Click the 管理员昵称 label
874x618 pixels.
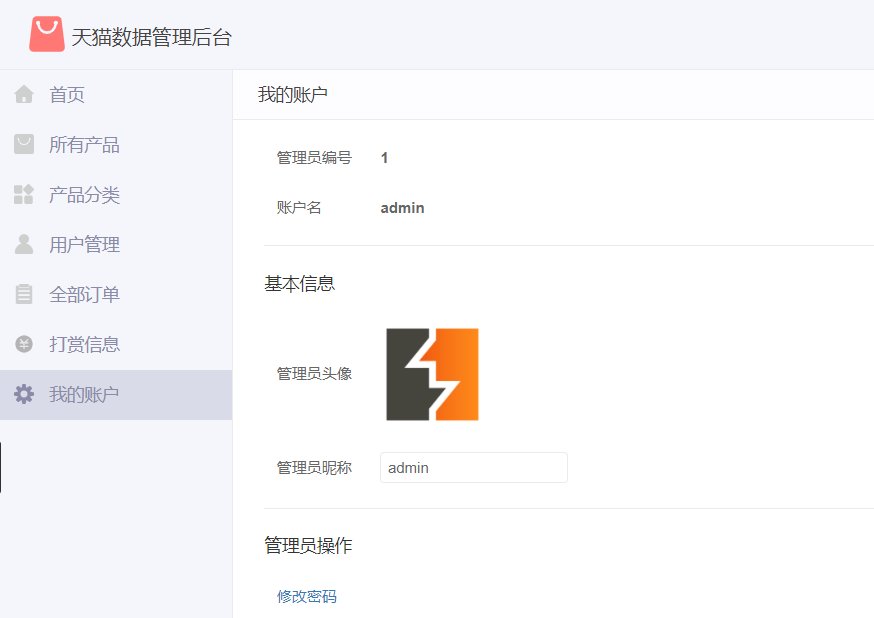point(314,468)
